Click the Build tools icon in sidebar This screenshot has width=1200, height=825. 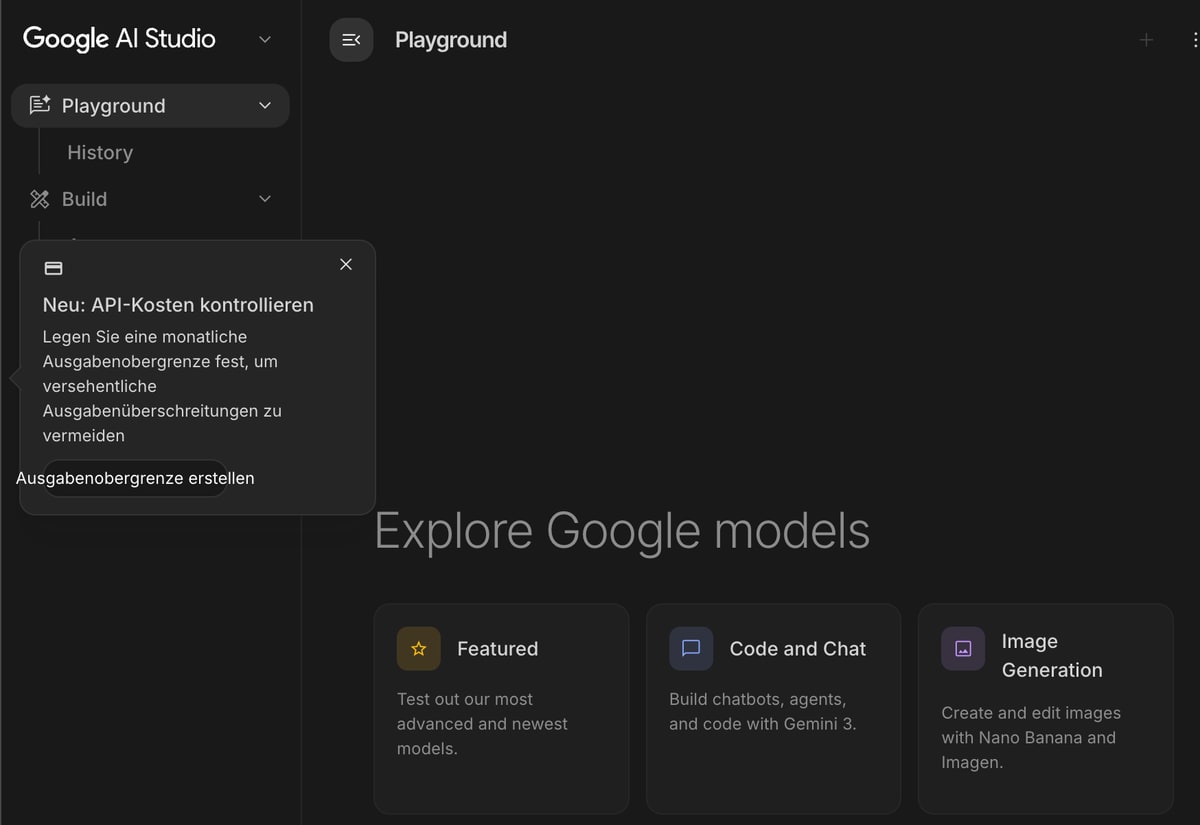(x=40, y=199)
